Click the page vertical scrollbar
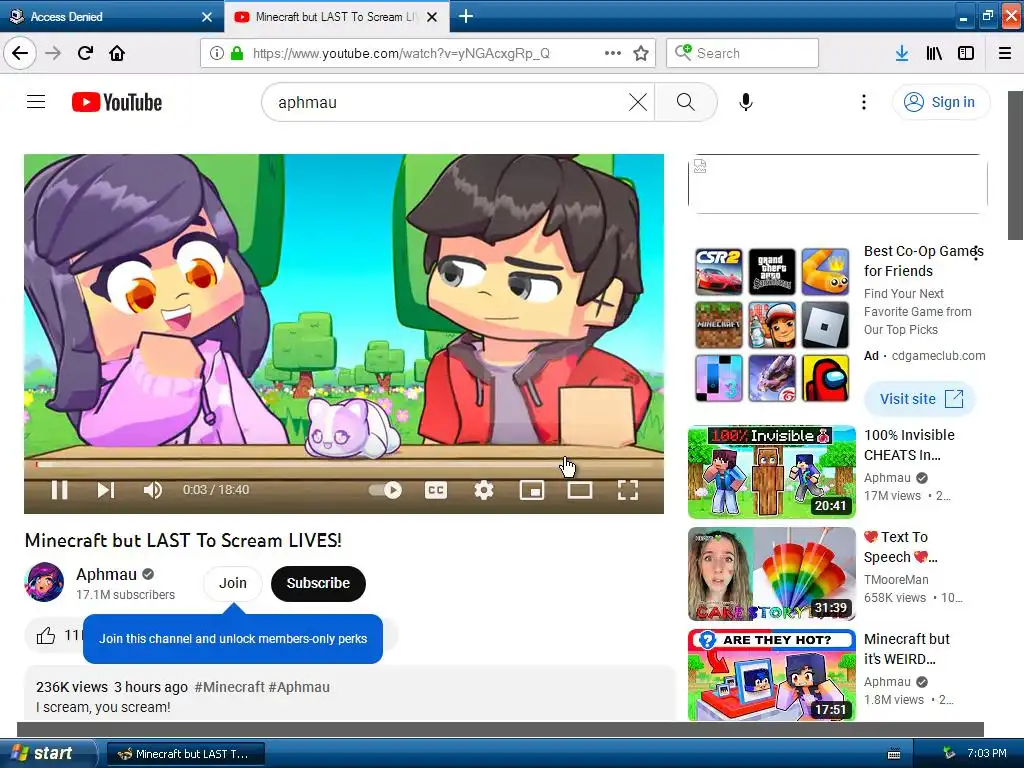Screen dimensions: 1024x768 1016,165
